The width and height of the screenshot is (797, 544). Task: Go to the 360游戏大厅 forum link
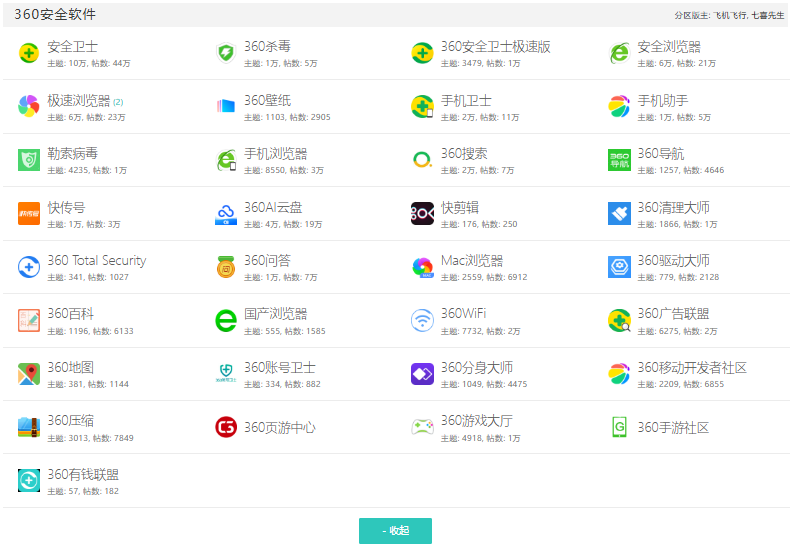[x=476, y=421]
